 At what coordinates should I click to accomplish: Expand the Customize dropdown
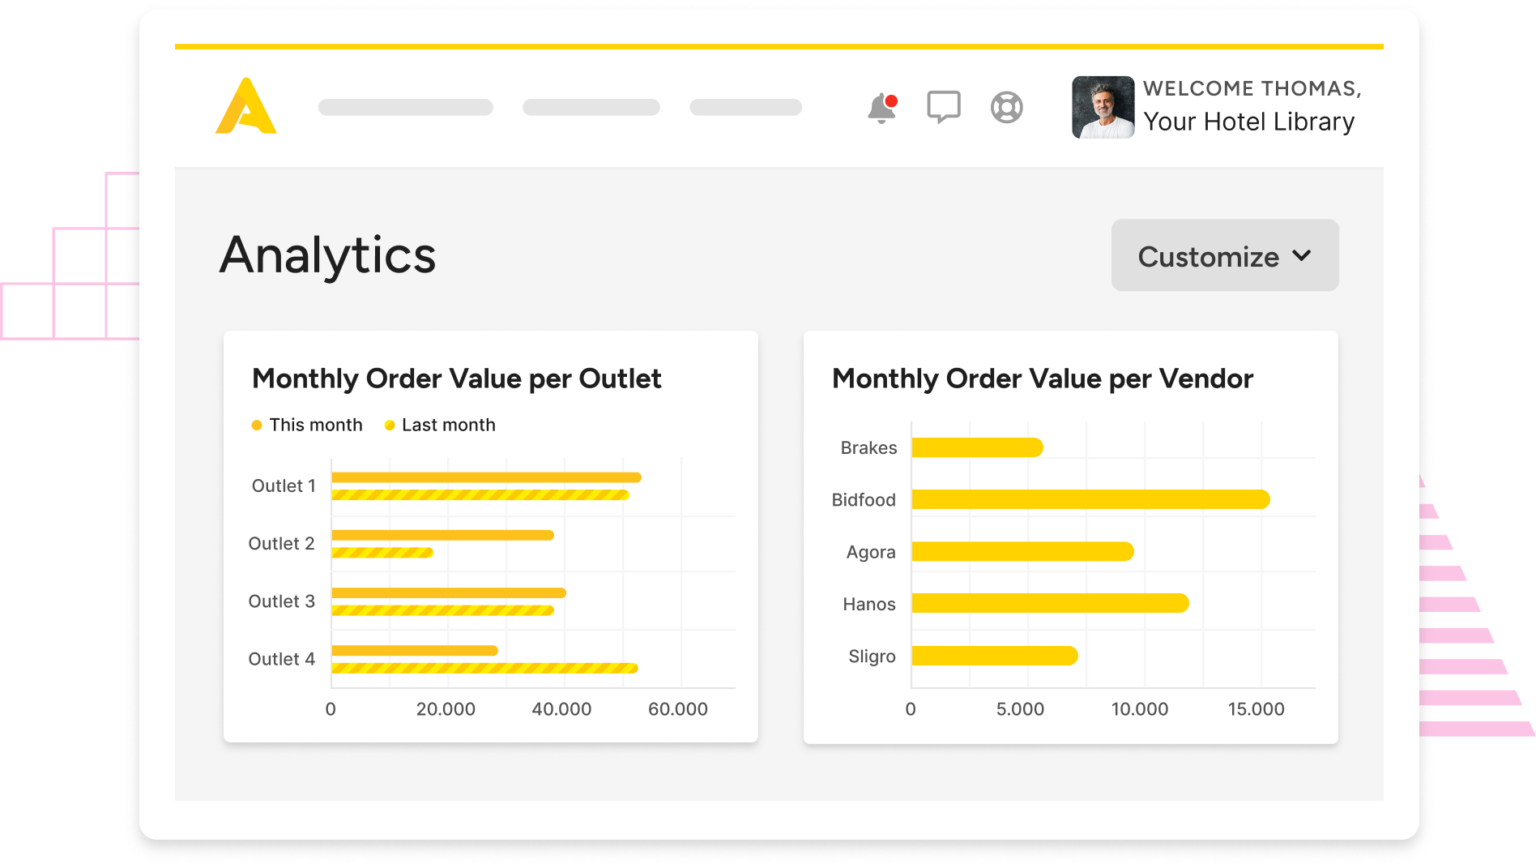click(1224, 255)
